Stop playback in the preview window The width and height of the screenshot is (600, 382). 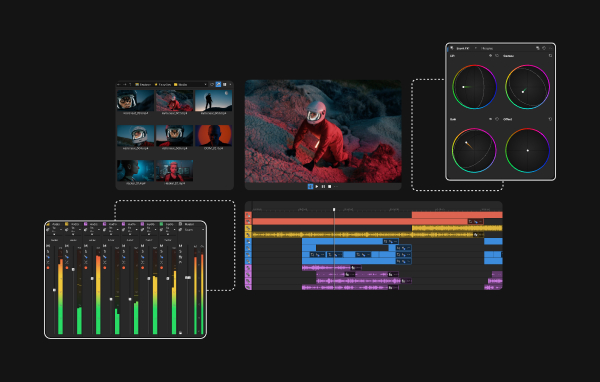point(329,186)
